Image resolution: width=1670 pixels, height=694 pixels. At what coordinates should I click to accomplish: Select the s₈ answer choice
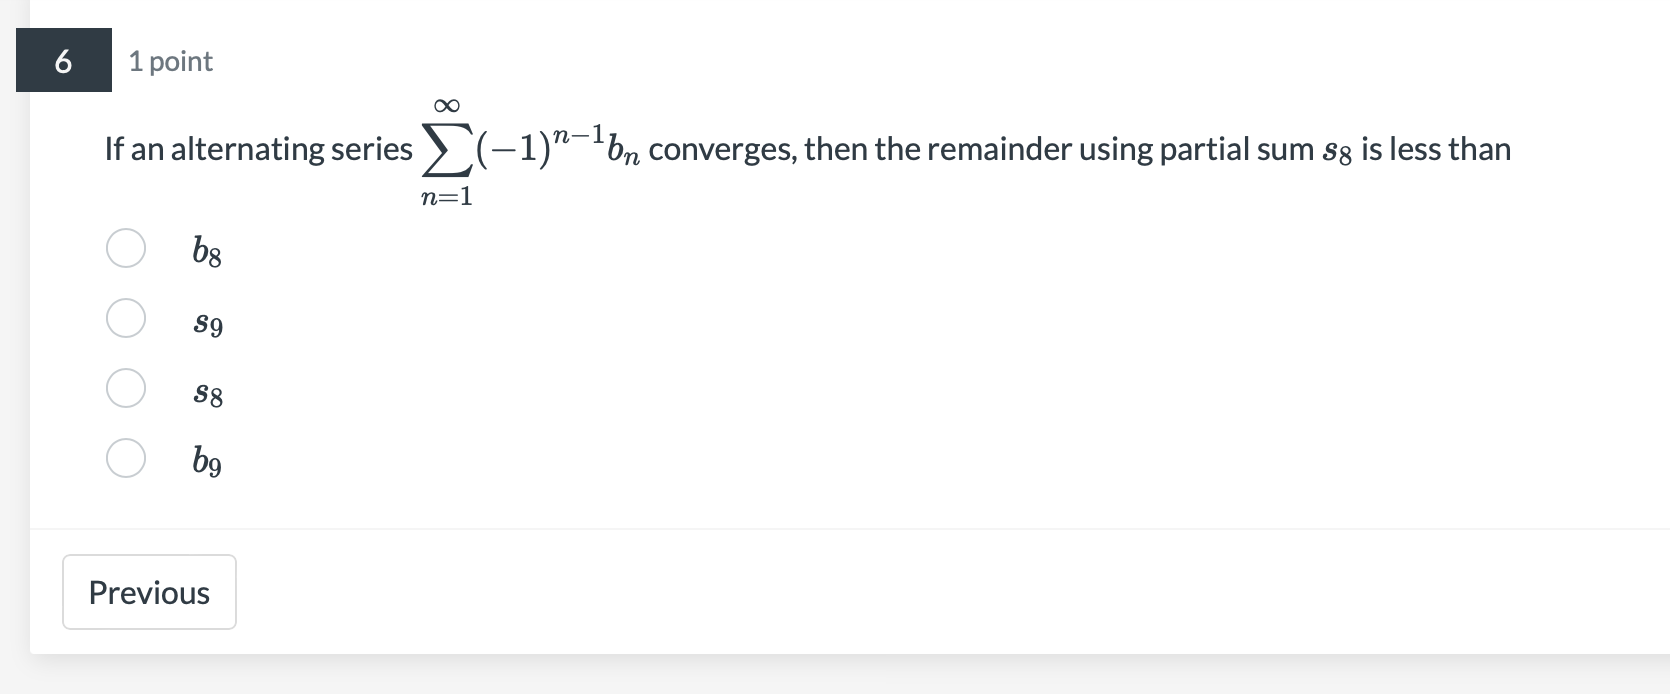coord(125,388)
